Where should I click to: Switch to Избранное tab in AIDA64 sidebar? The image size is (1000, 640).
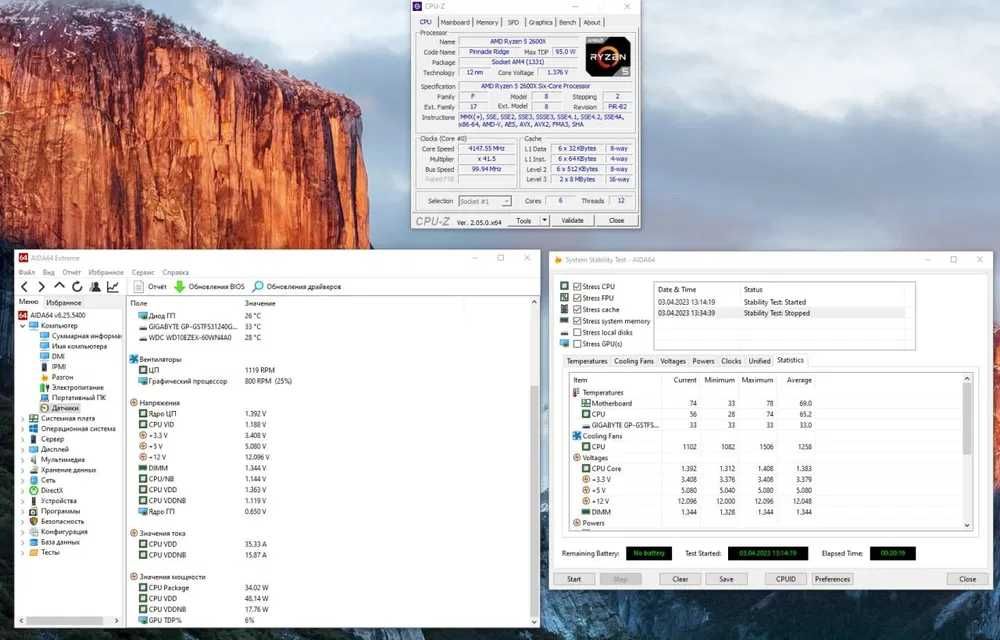[x=64, y=303]
